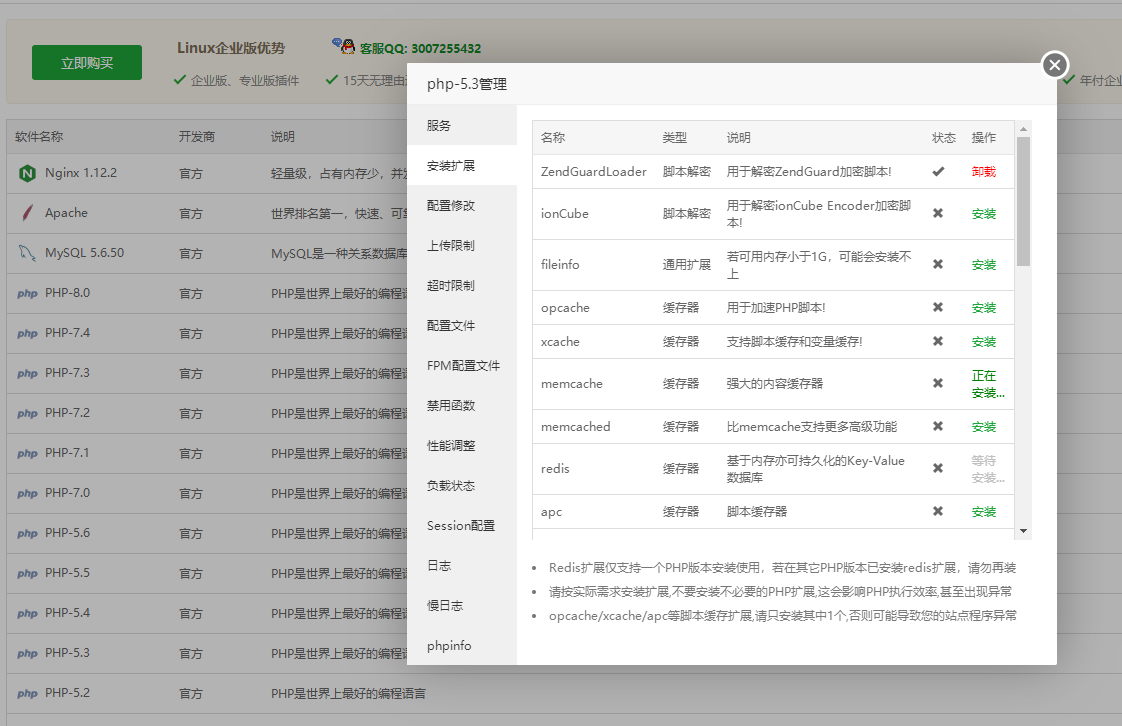Click the Nginx 1.12.2 logo icon
The width and height of the screenshot is (1122, 726).
coord(27,173)
